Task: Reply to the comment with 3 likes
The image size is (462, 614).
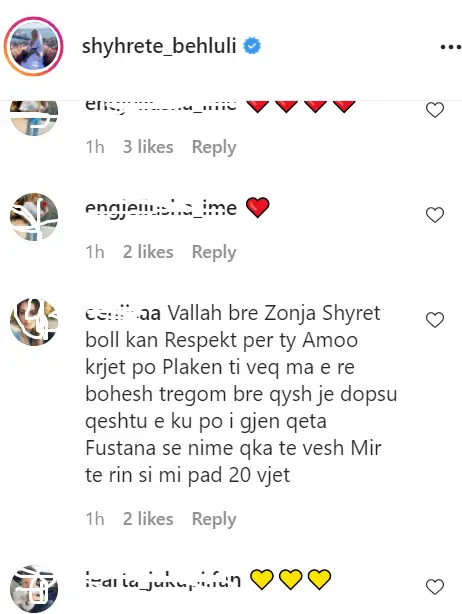Action: click(214, 147)
